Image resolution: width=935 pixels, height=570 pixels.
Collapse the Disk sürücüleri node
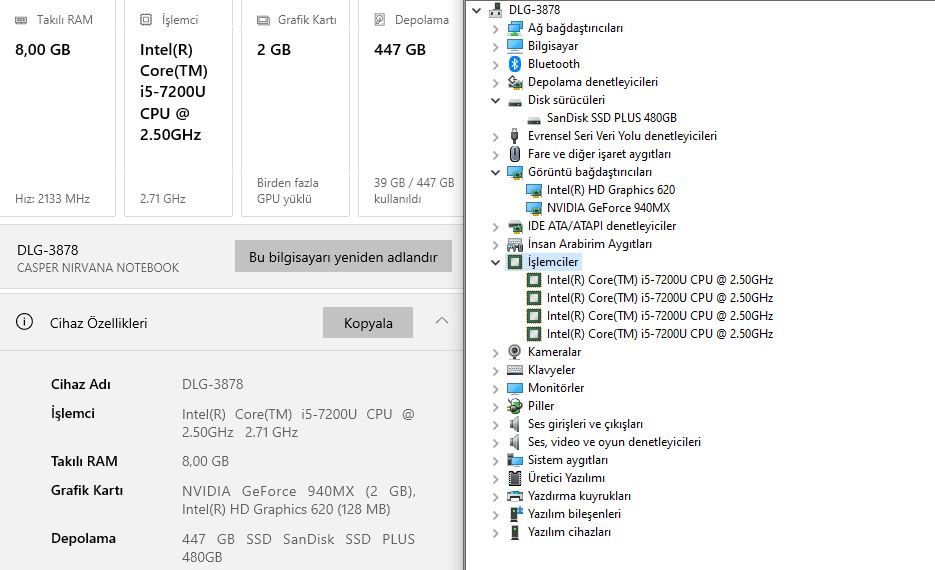point(496,100)
